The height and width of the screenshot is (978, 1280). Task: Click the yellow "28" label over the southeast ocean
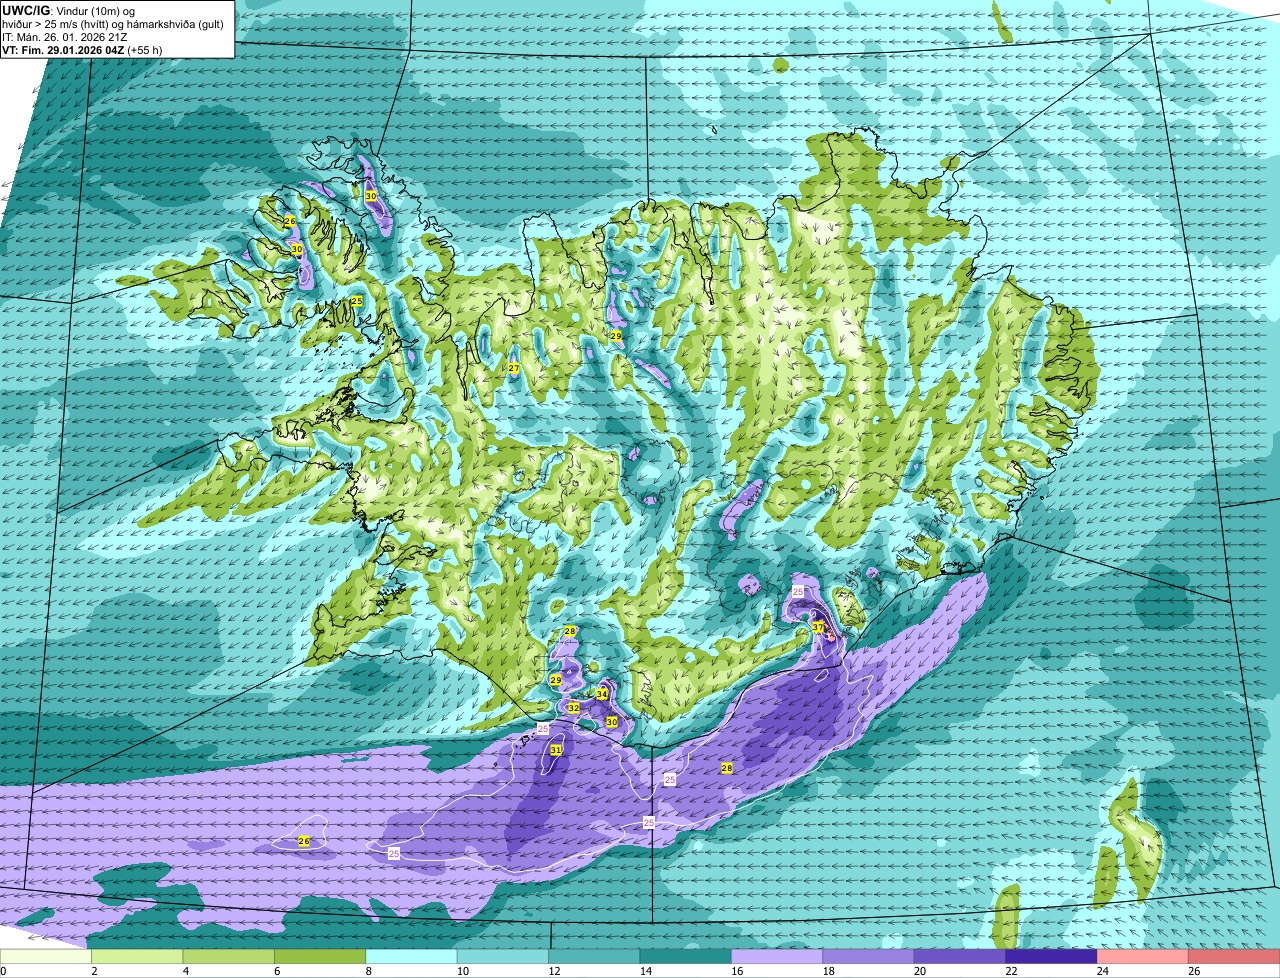[x=727, y=768]
